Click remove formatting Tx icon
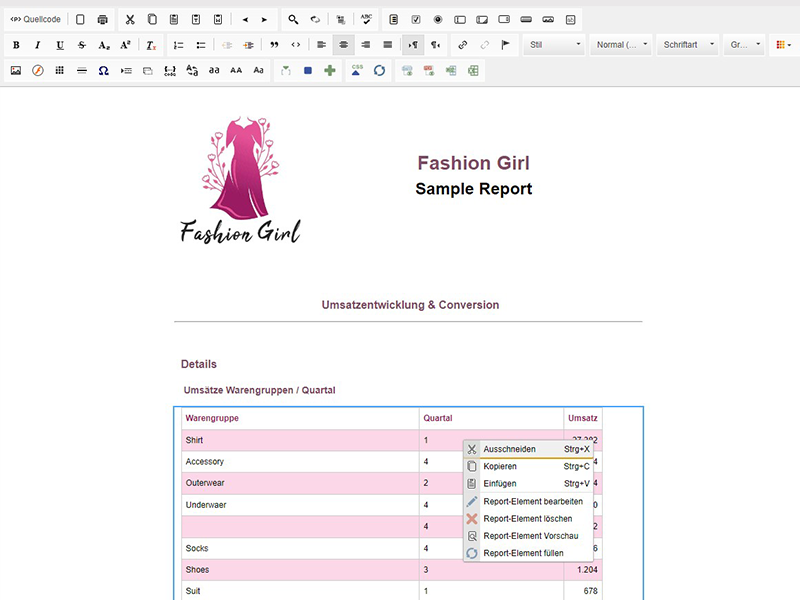The image size is (800, 600). tap(151, 45)
